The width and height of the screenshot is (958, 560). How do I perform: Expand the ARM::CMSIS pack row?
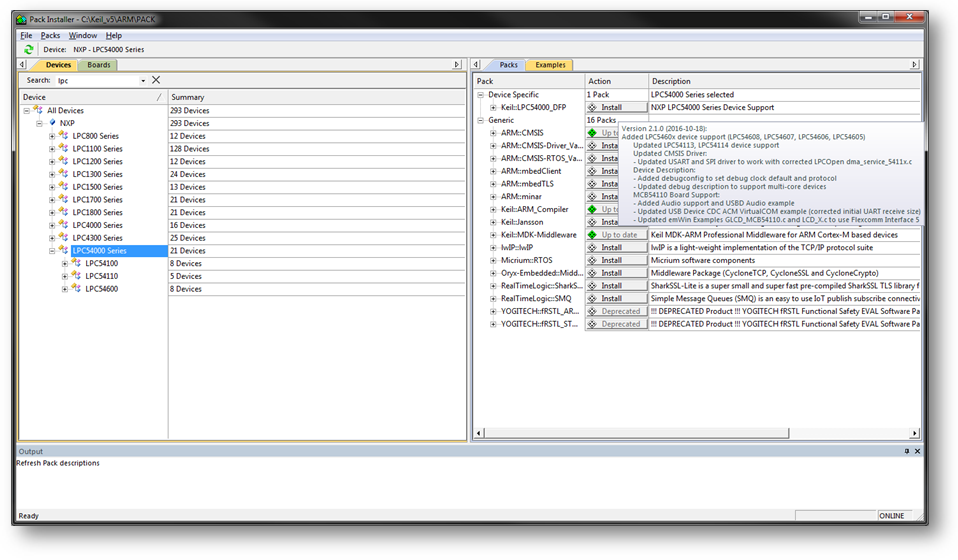pyautogui.click(x=493, y=133)
